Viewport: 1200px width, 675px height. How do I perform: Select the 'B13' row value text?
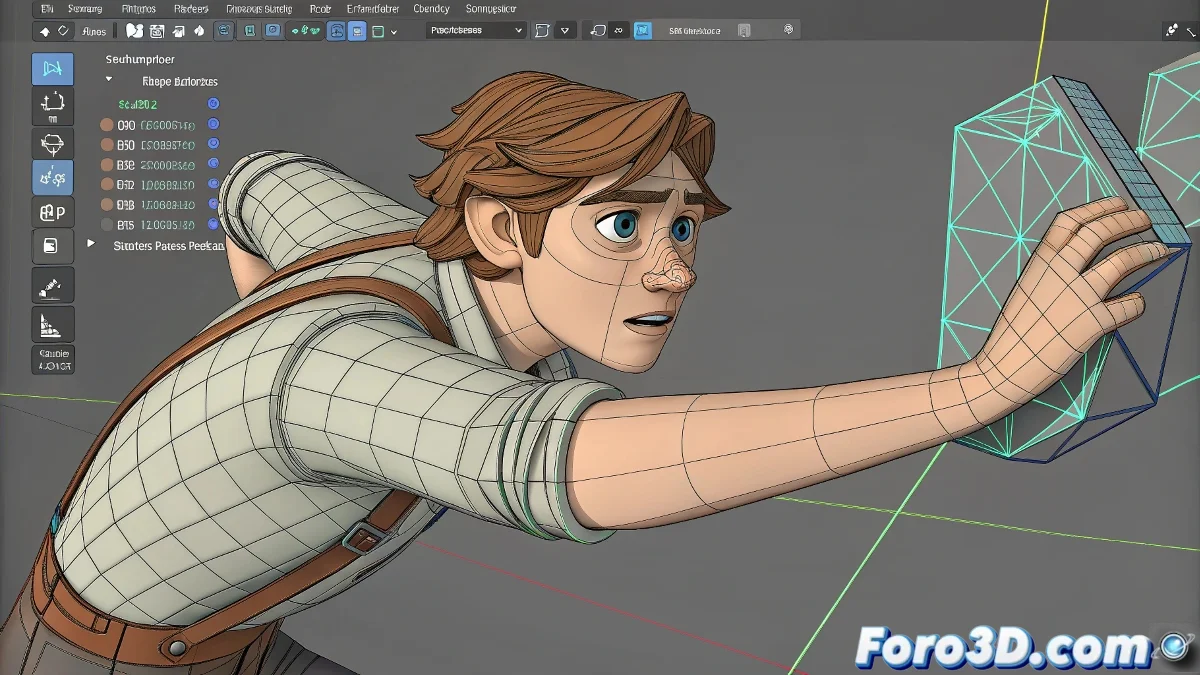pyautogui.click(x=168, y=205)
